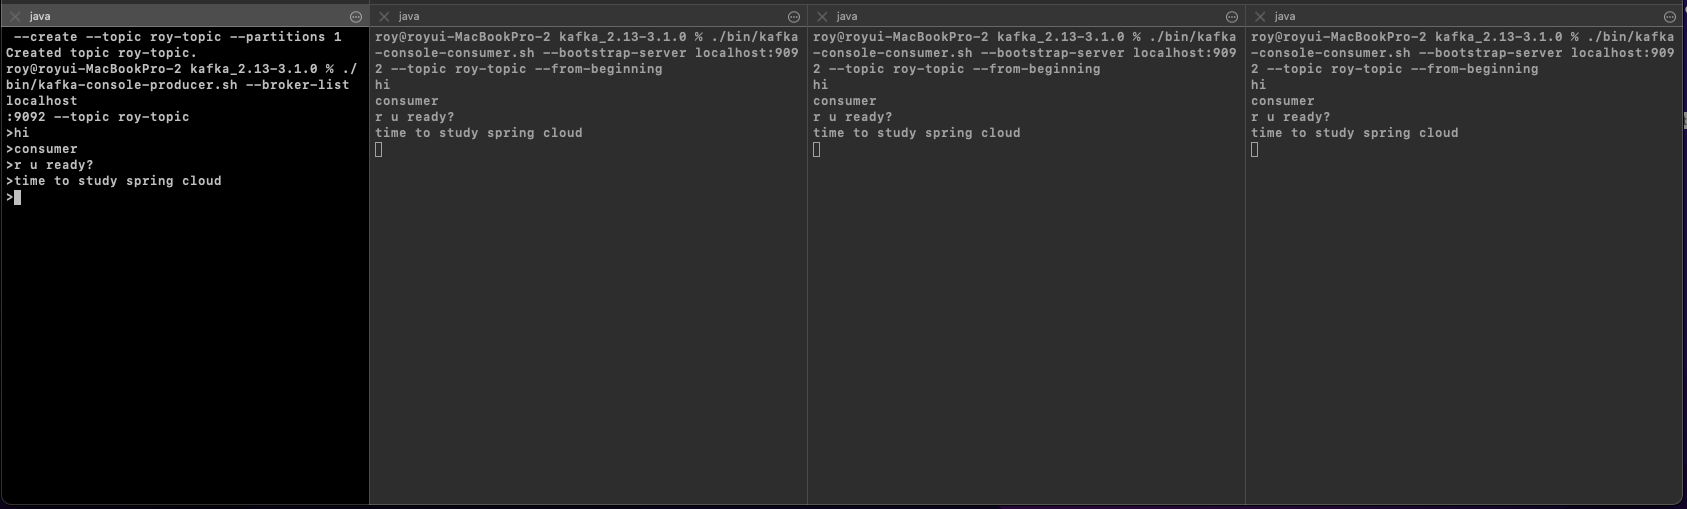Viewport: 1687px width, 509px height.
Task: Click '2 --topic roy-topic --from-beginning' in third pane
Action: pyautogui.click(x=957, y=69)
